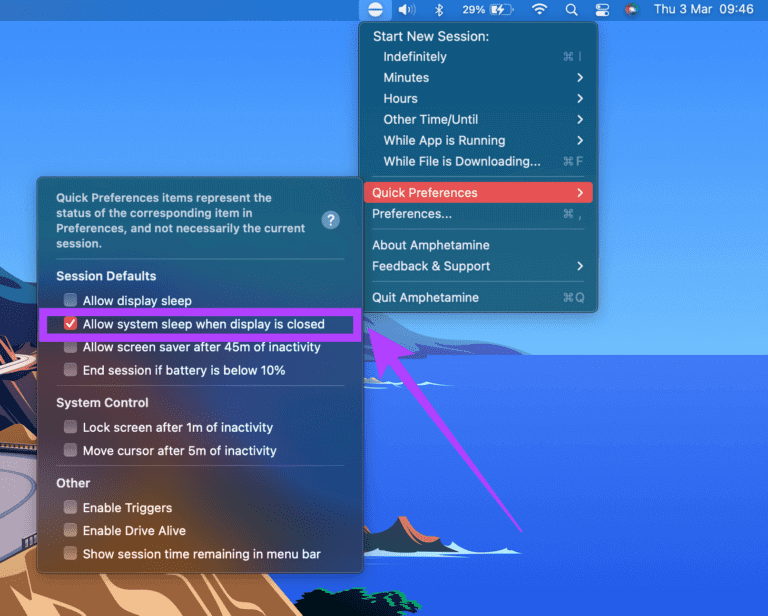Open the volume control in menu bar
The image size is (768, 616).
407,10
